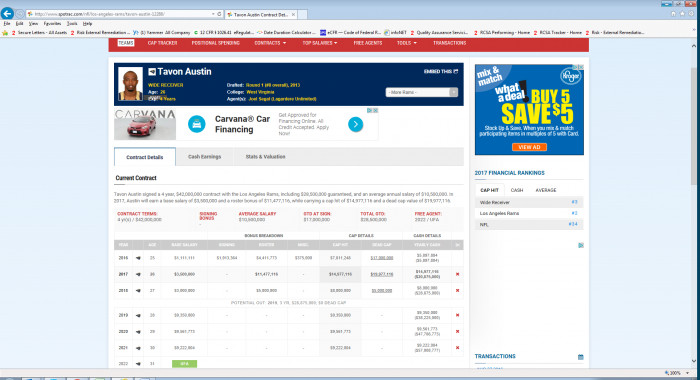Switch to the Cash Earnings tab

204,157
